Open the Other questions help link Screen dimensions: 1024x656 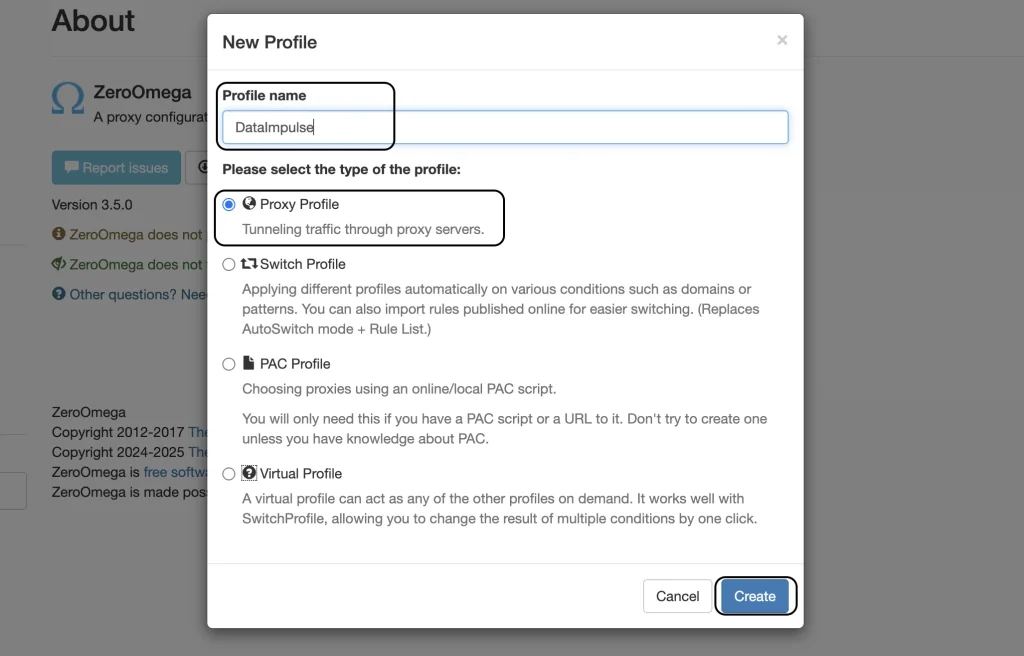[138, 294]
